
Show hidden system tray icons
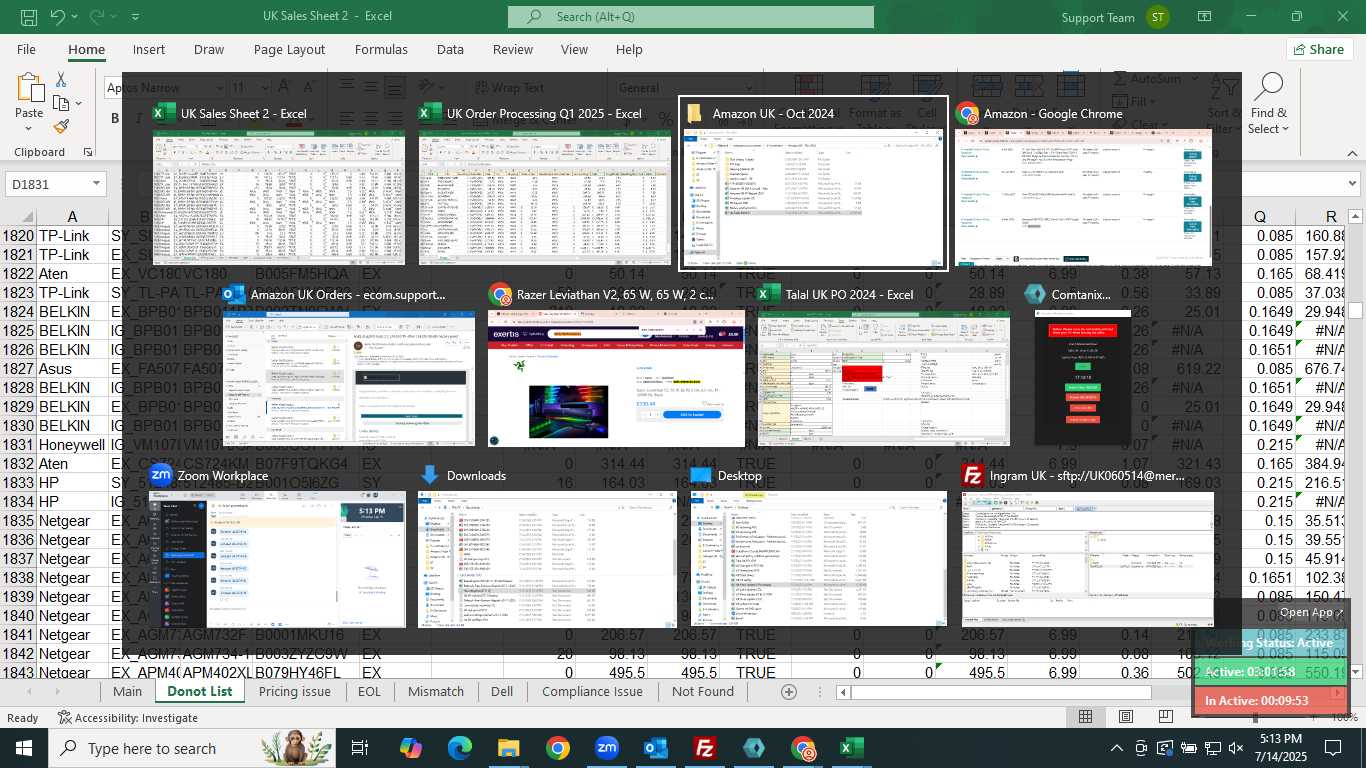1117,748
